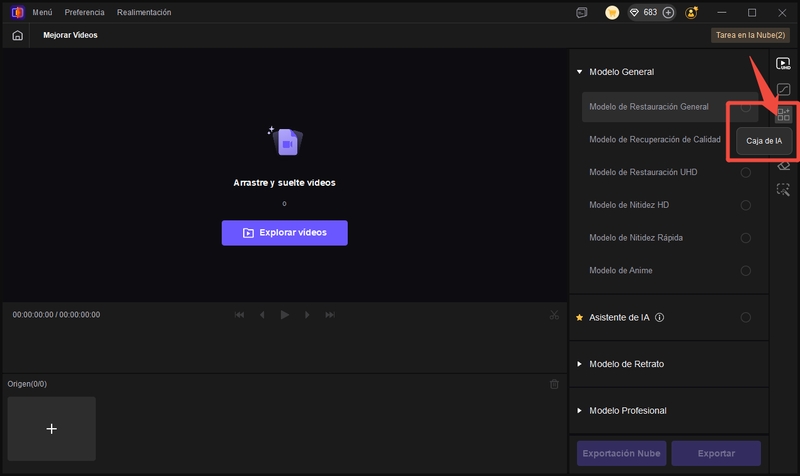Select Modelo de Restauración UHD radio
Viewport: 800px width, 476px height.
tap(745, 172)
